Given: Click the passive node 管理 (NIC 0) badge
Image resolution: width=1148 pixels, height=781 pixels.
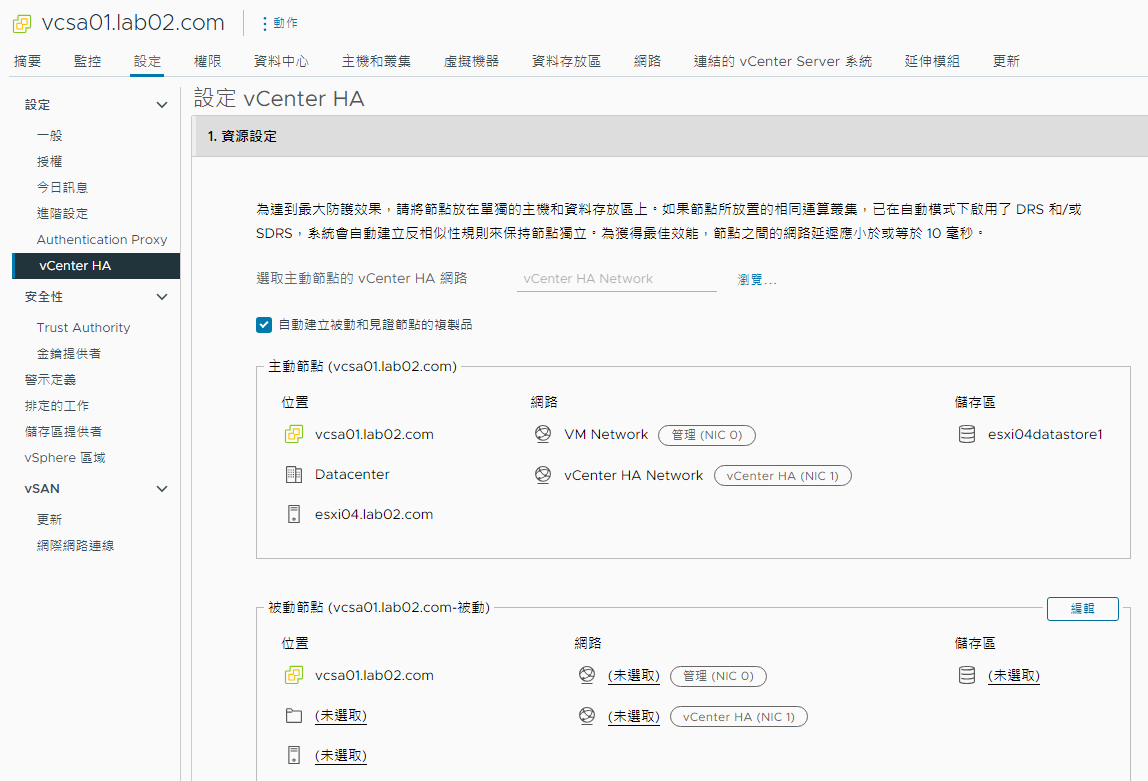Looking at the screenshot, I should [x=718, y=676].
